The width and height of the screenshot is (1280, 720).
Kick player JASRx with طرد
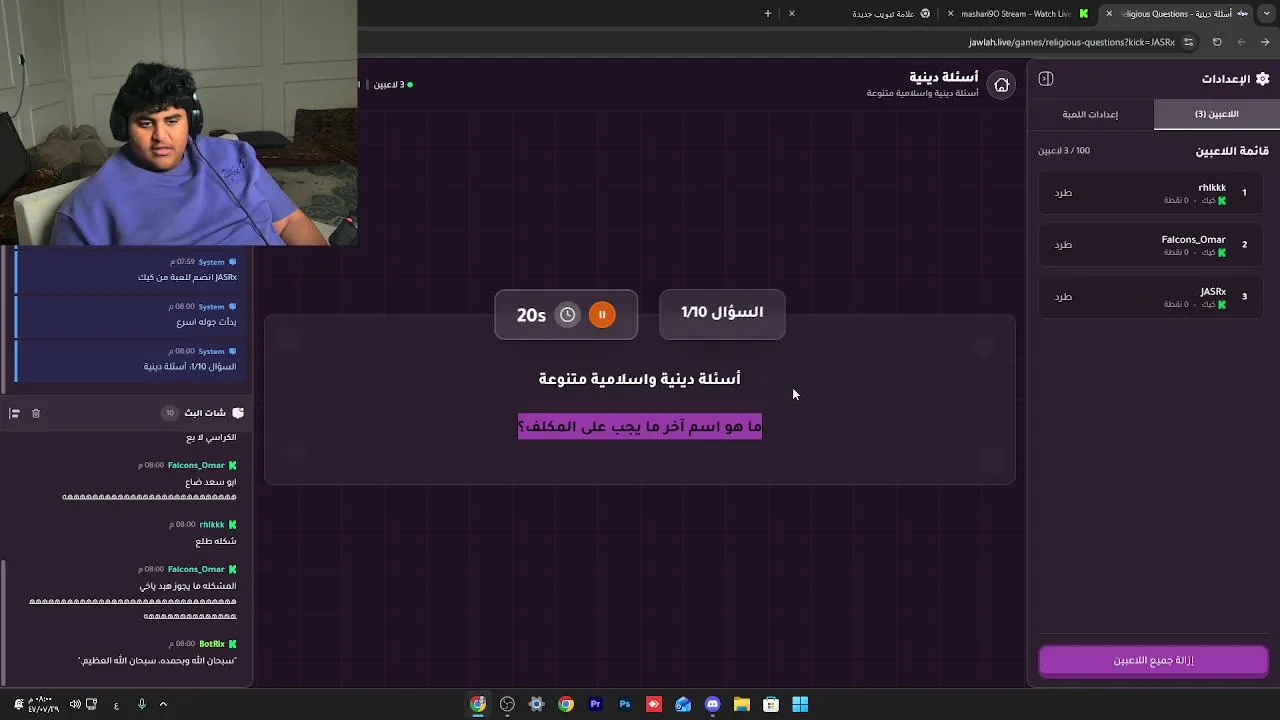1063,297
